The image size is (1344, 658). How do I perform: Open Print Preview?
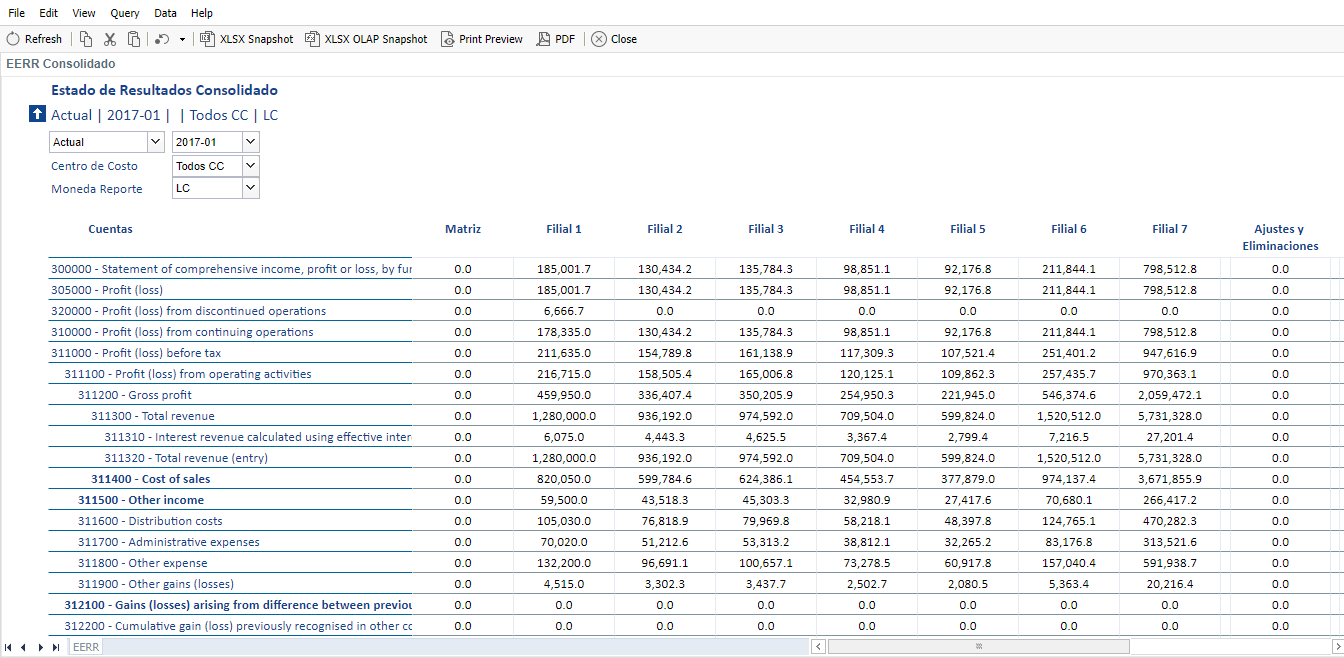coord(481,39)
